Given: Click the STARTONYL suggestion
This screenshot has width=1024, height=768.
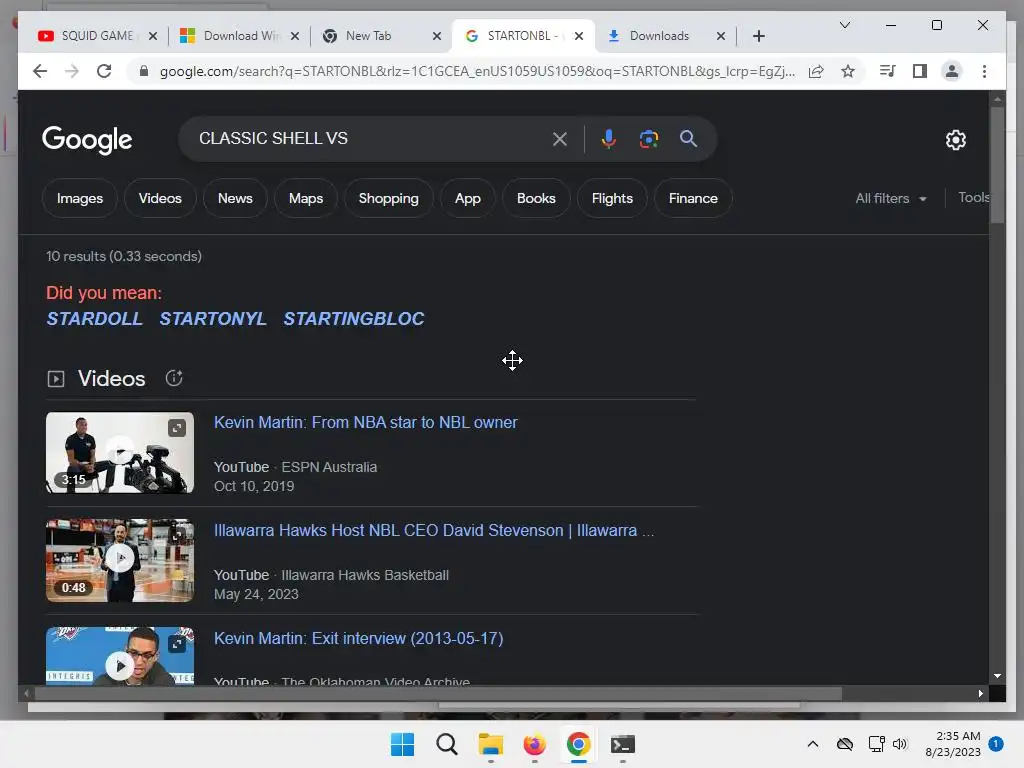Looking at the screenshot, I should point(213,319).
